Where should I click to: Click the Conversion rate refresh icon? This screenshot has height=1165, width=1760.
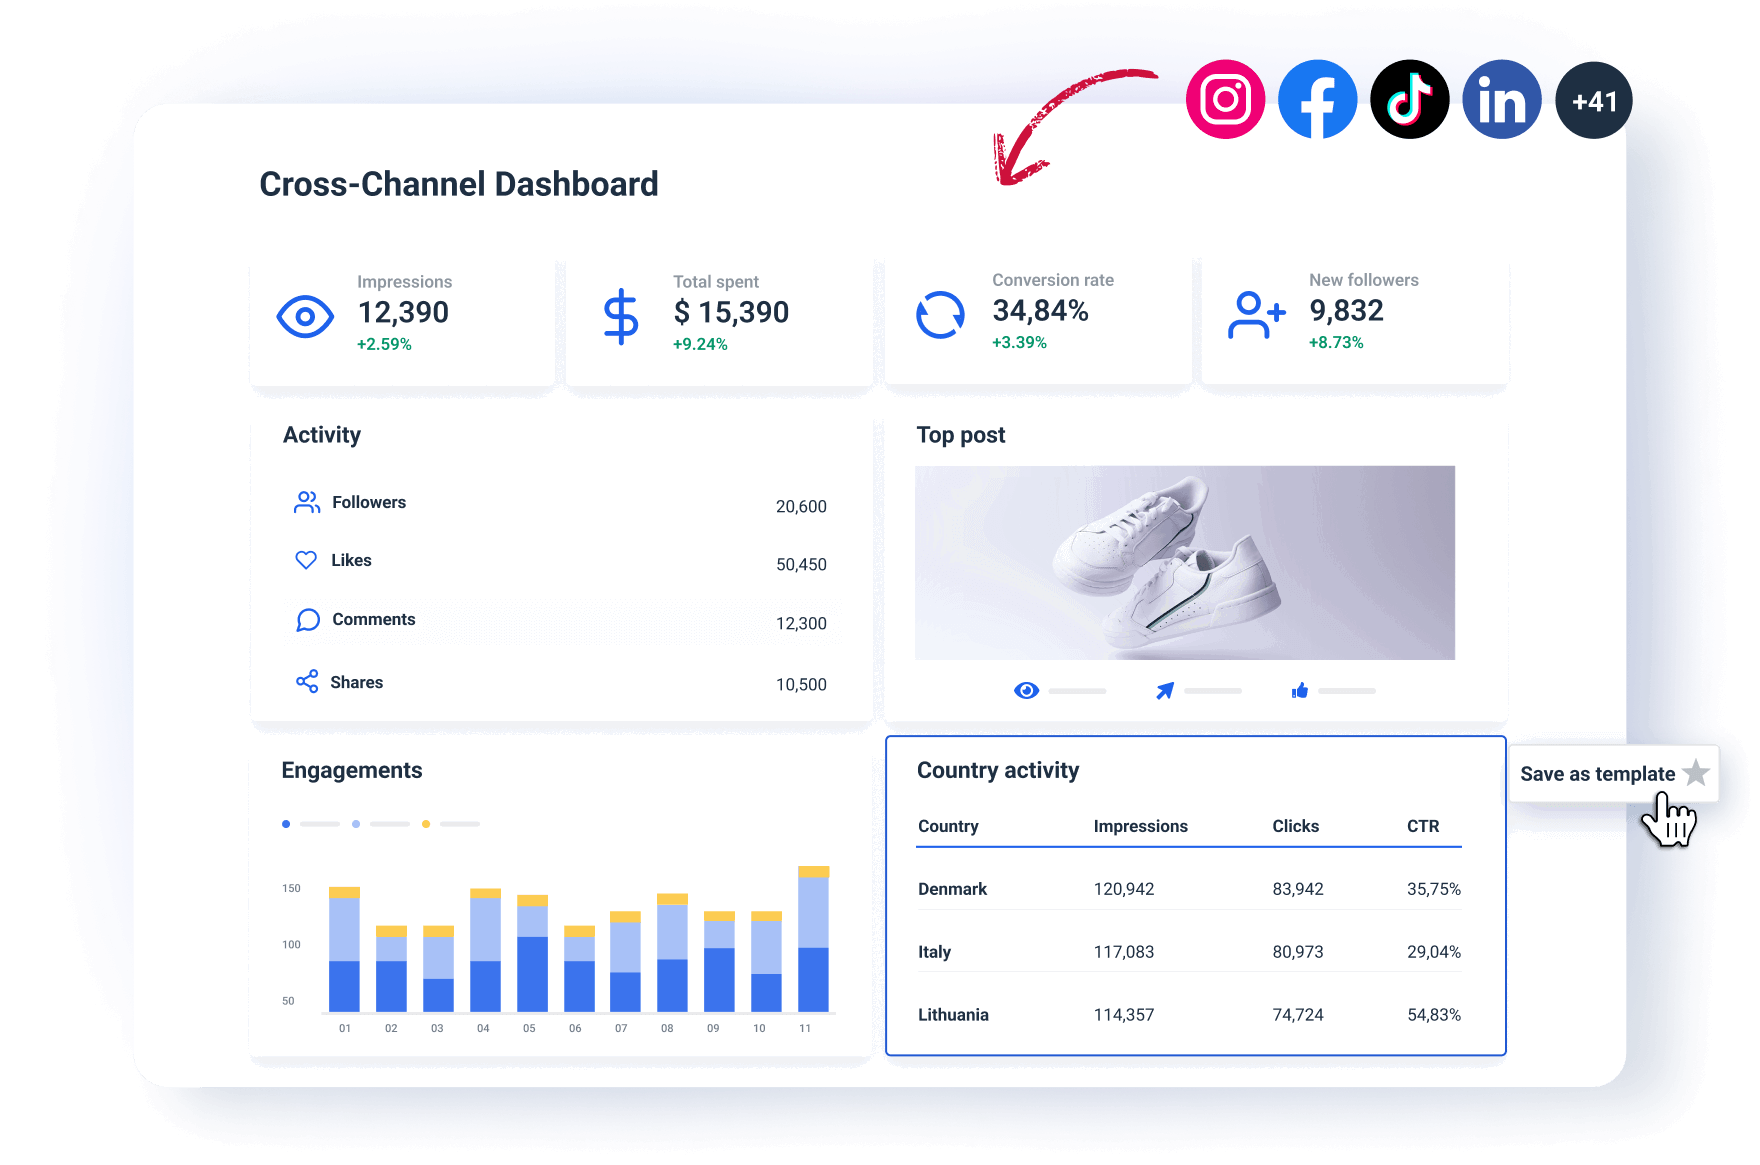pyautogui.click(x=939, y=314)
